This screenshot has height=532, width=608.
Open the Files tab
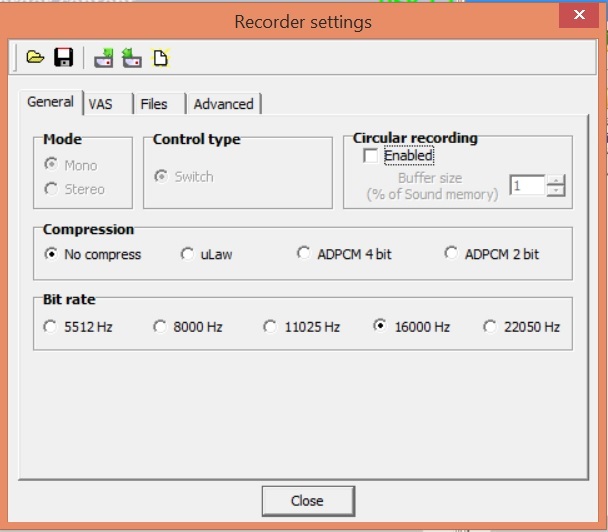click(159, 104)
